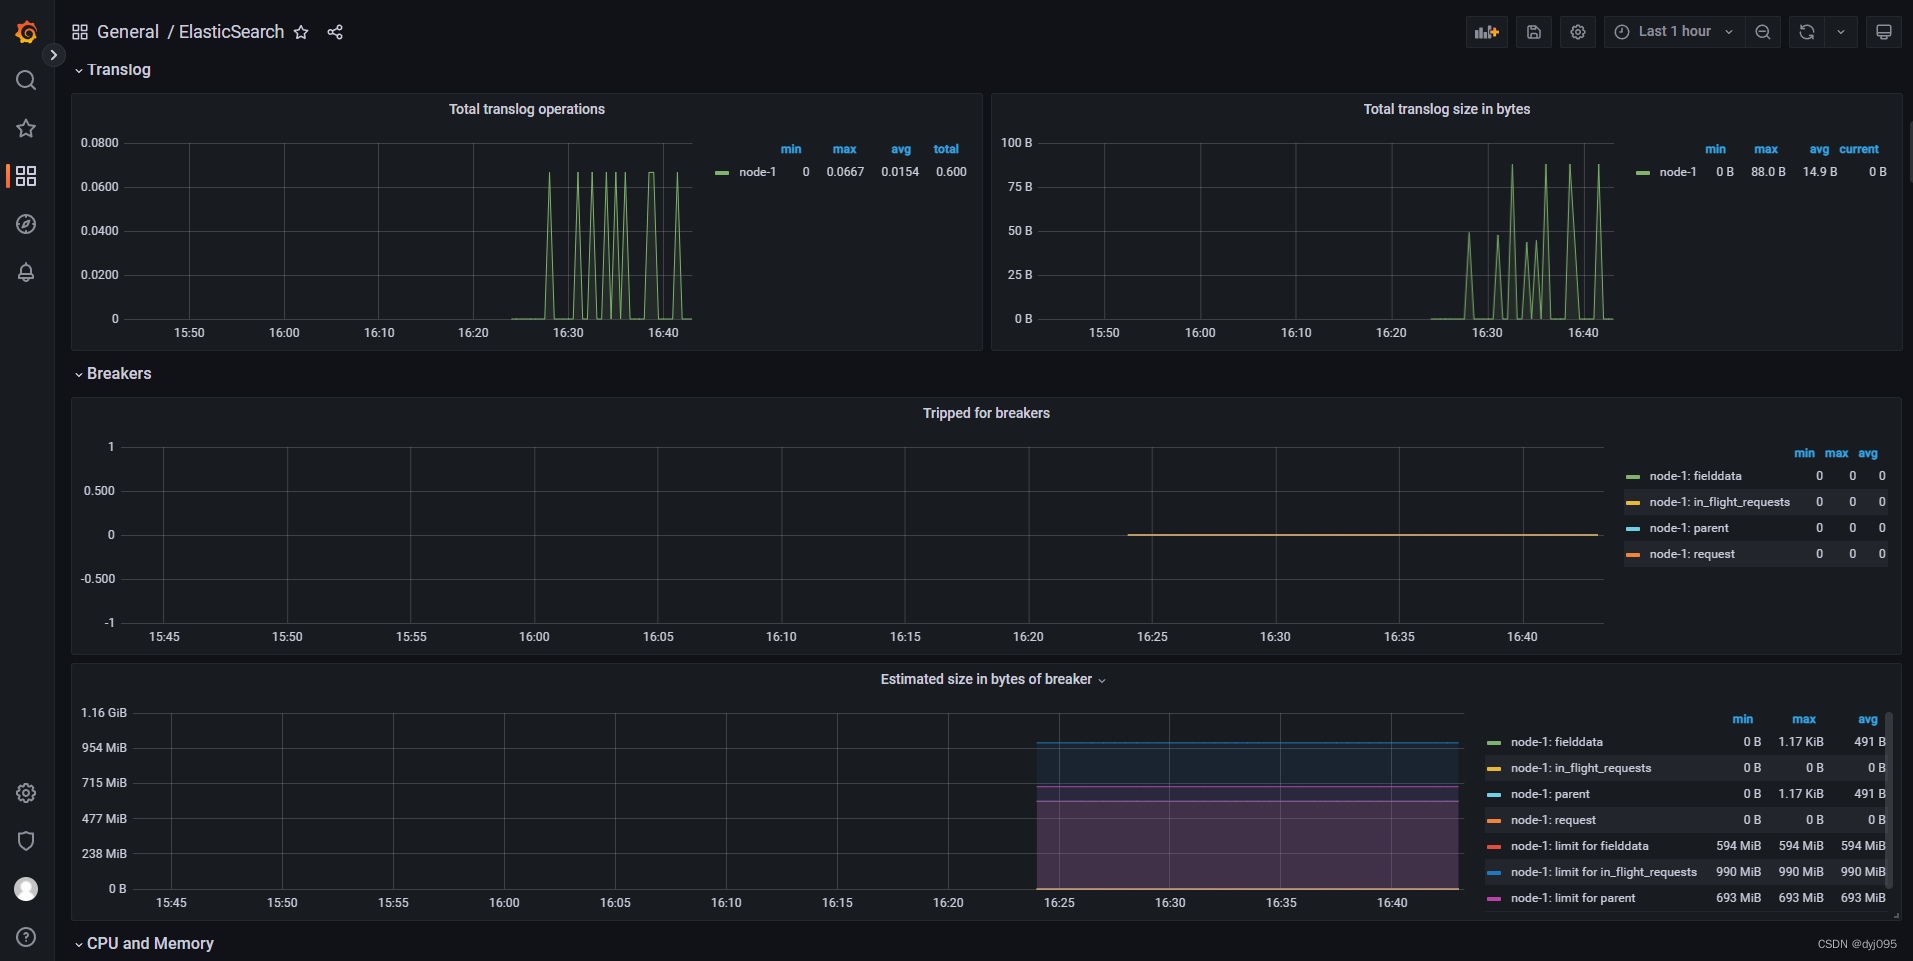The height and width of the screenshot is (961, 1913).
Task: Open the Server Admin shield icon
Action: click(x=26, y=841)
